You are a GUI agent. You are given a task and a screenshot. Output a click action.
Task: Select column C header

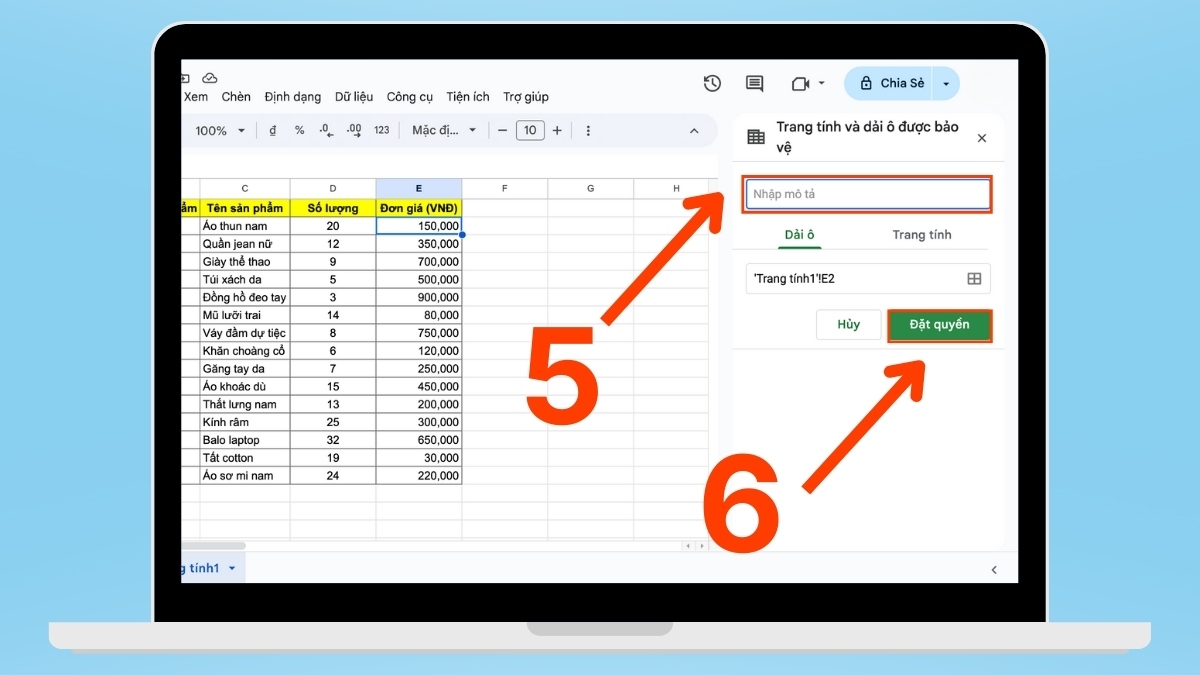245,189
